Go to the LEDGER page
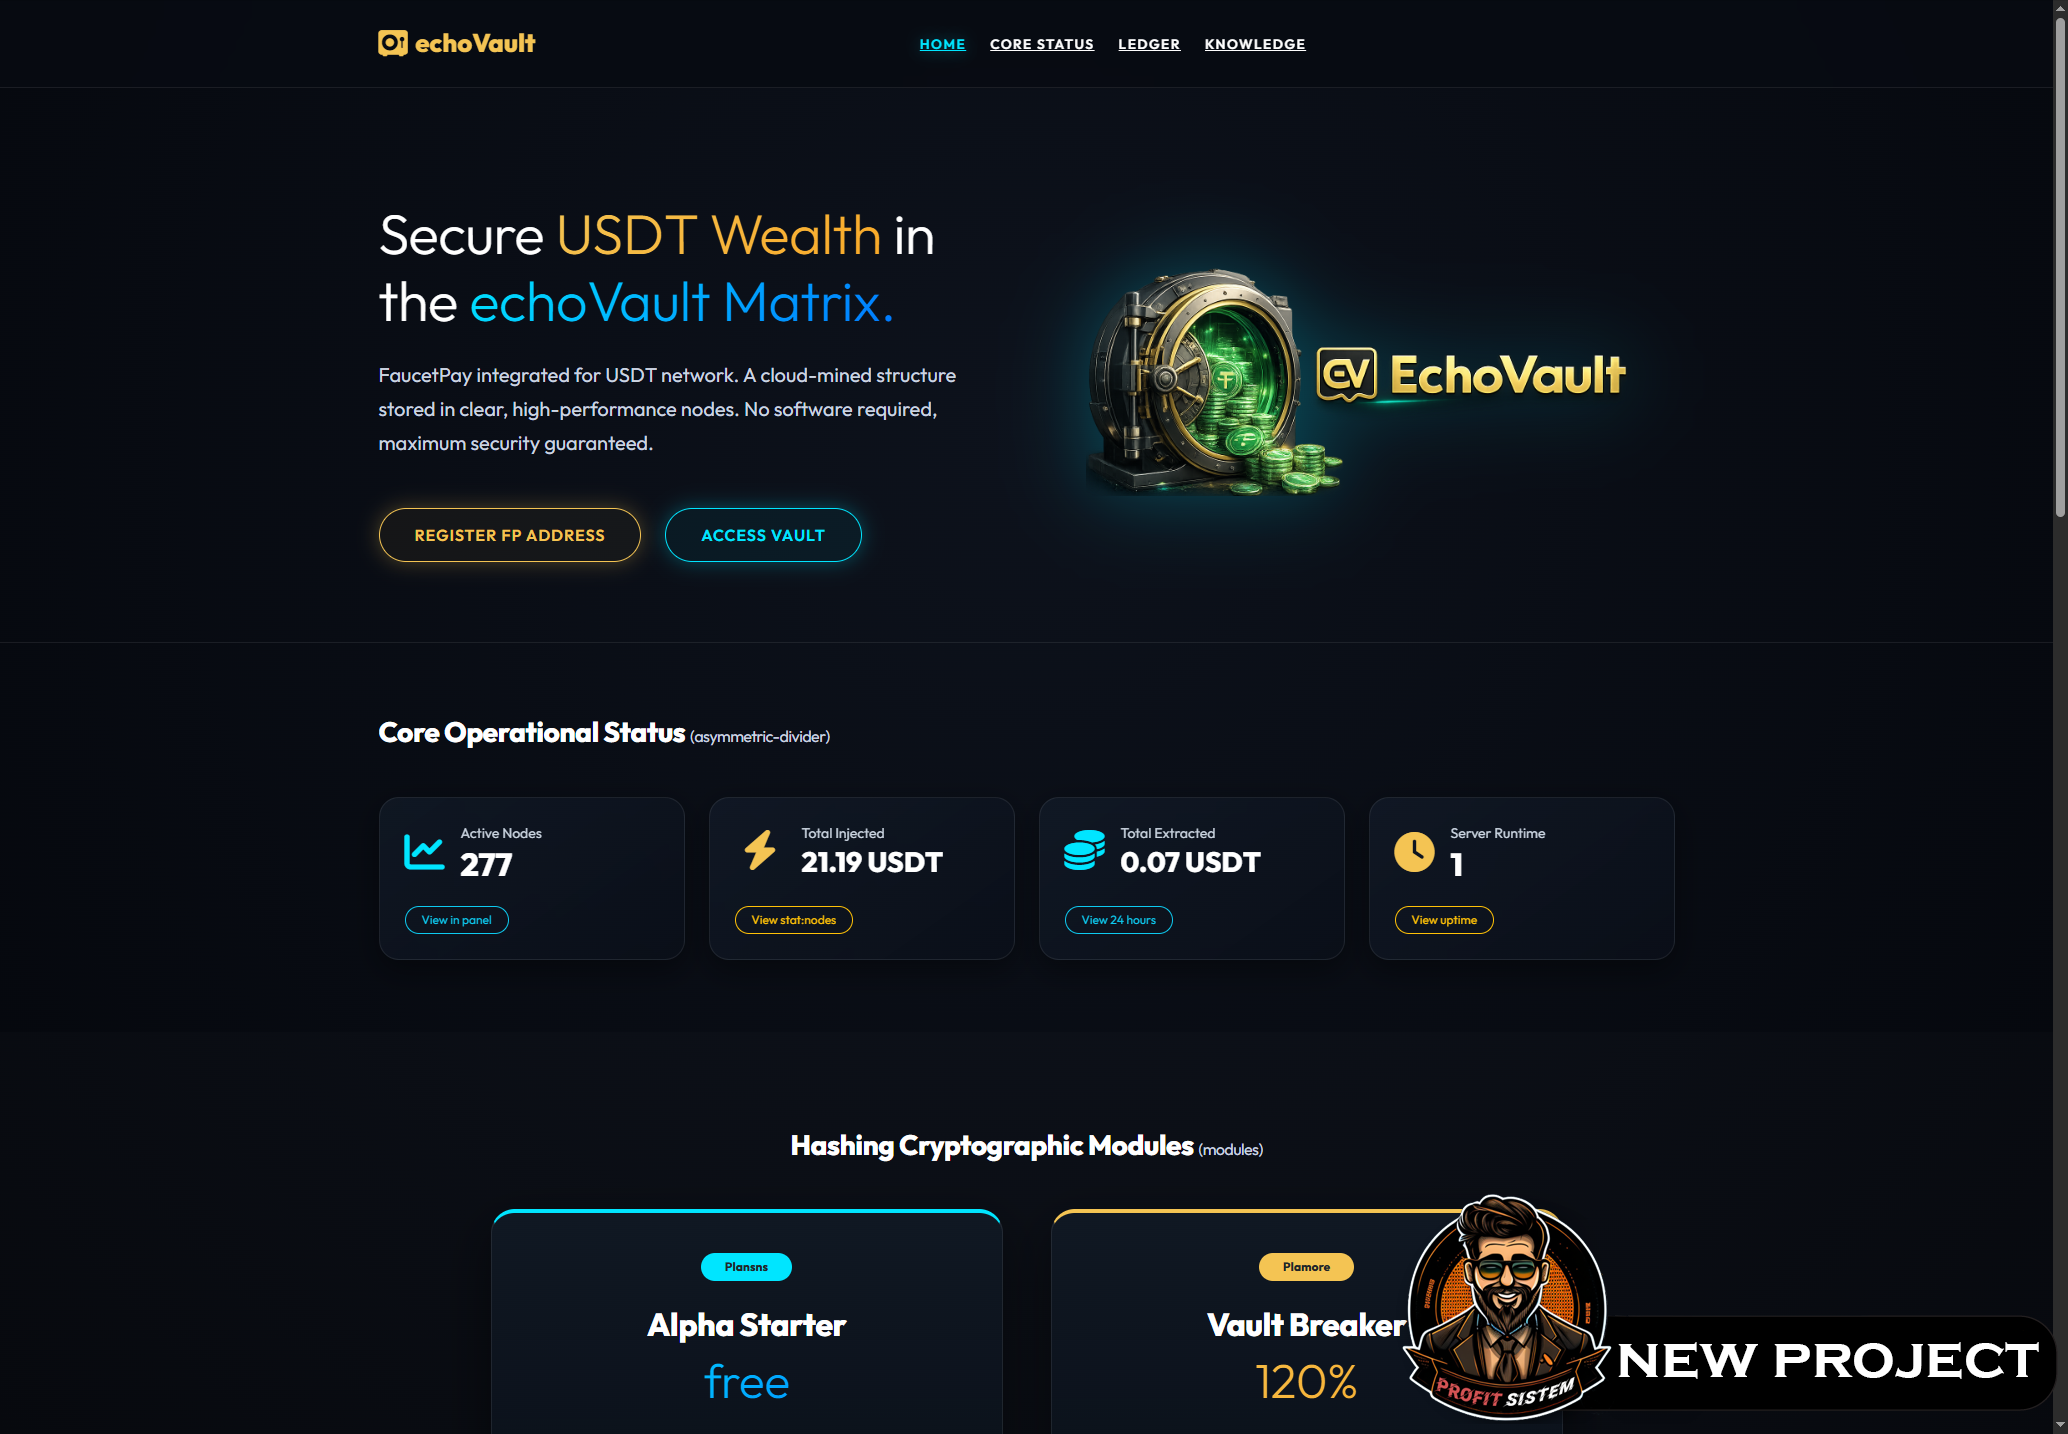The width and height of the screenshot is (2068, 1434). point(1148,44)
